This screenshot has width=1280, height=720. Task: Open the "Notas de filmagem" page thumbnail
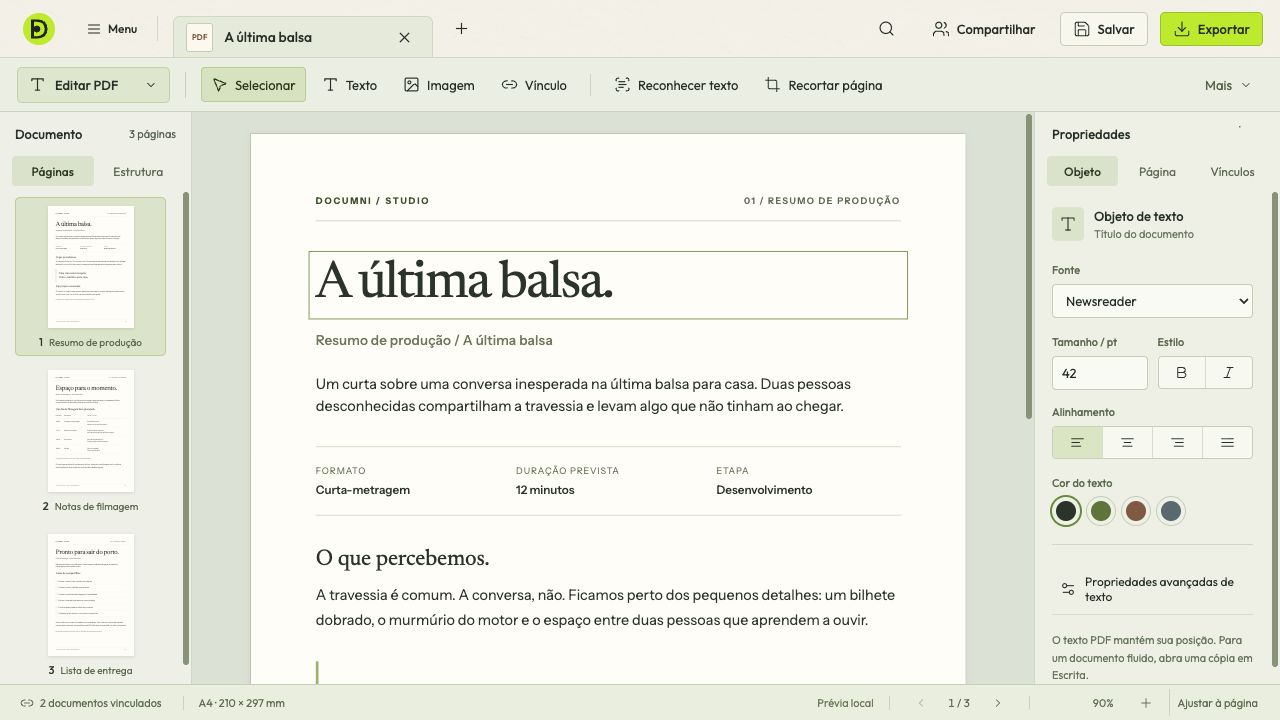(x=90, y=440)
